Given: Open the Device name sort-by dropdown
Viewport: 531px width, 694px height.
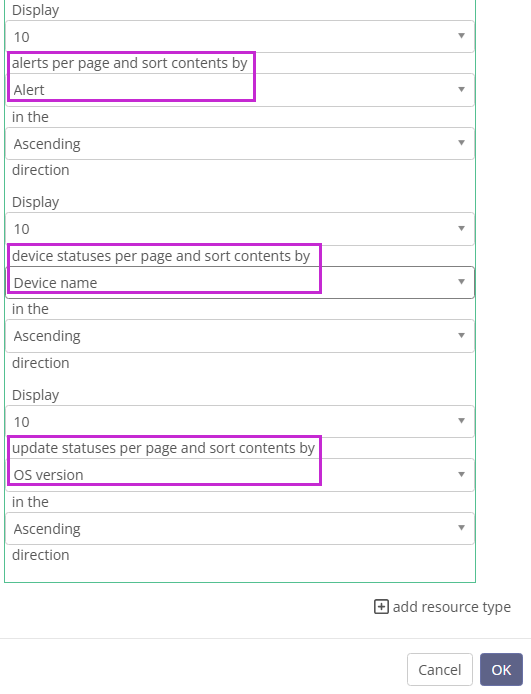Looking at the screenshot, I should point(240,282).
